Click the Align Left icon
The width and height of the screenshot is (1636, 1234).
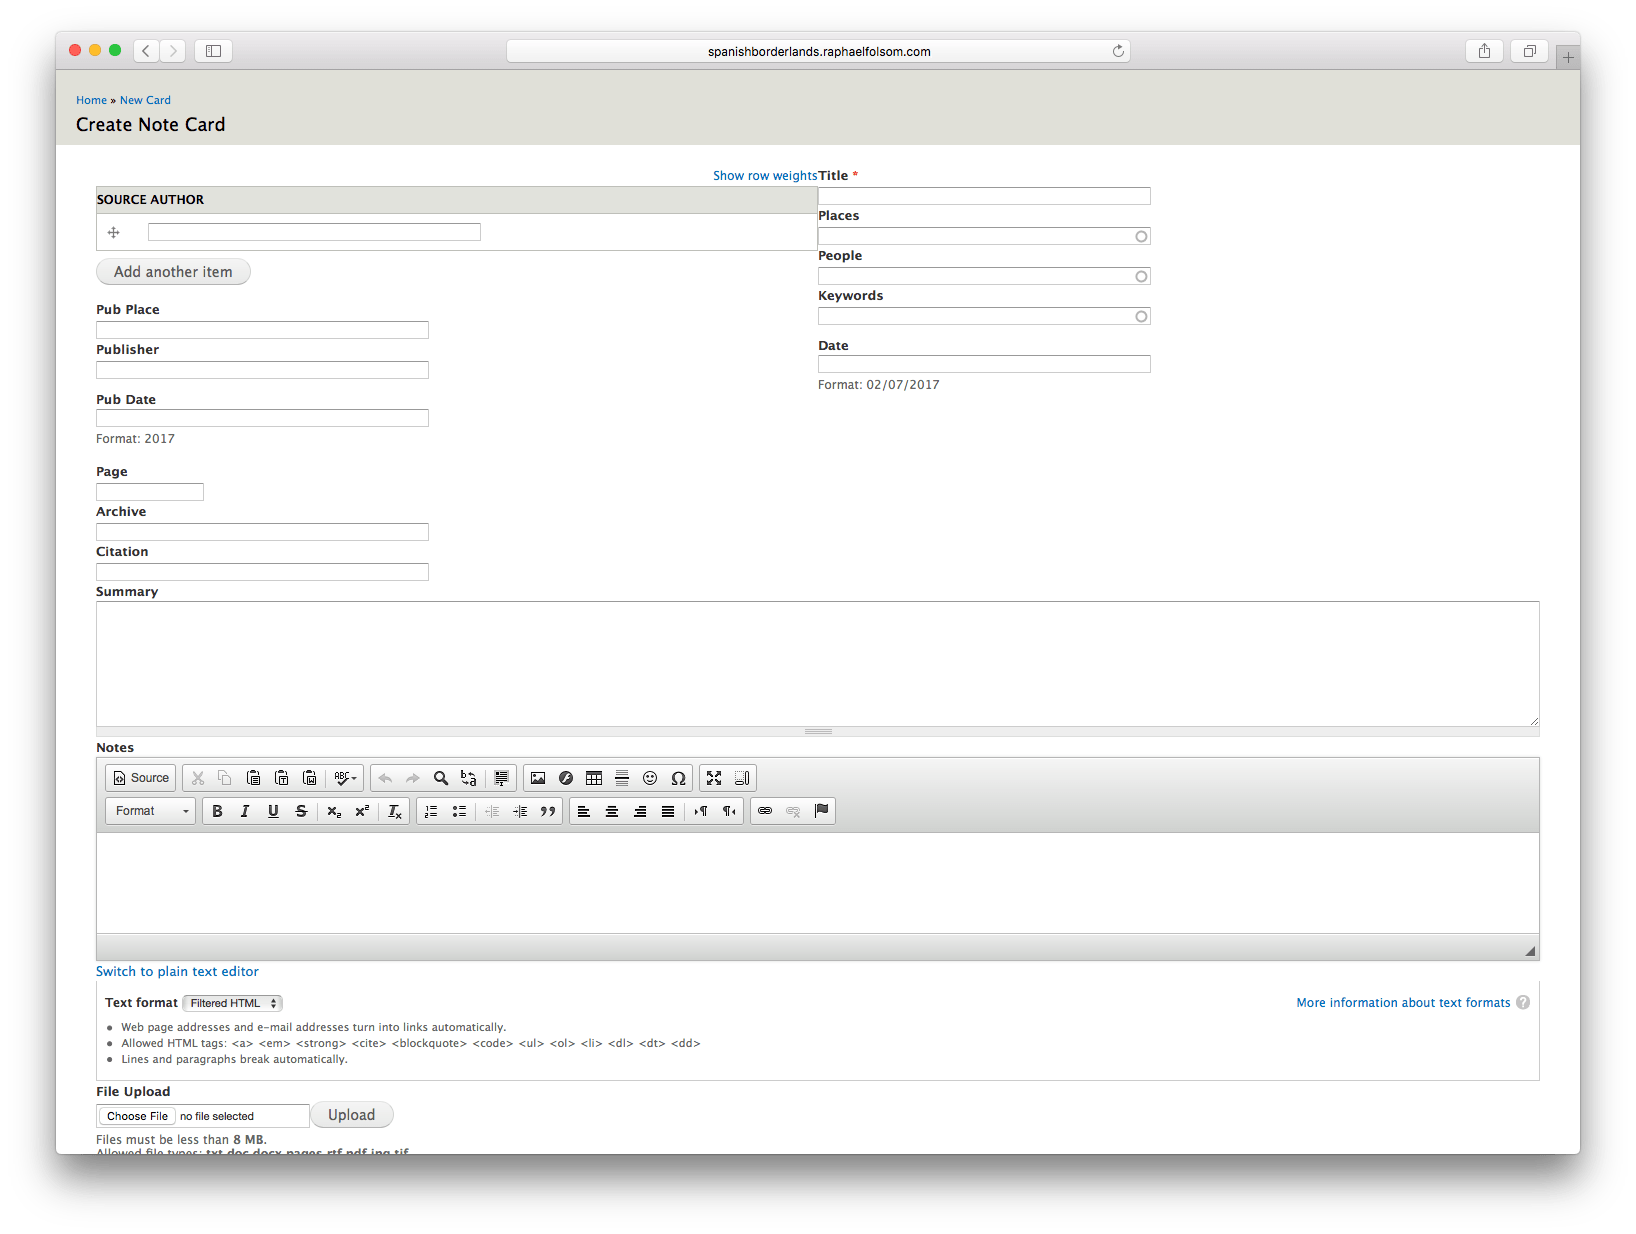(x=584, y=811)
